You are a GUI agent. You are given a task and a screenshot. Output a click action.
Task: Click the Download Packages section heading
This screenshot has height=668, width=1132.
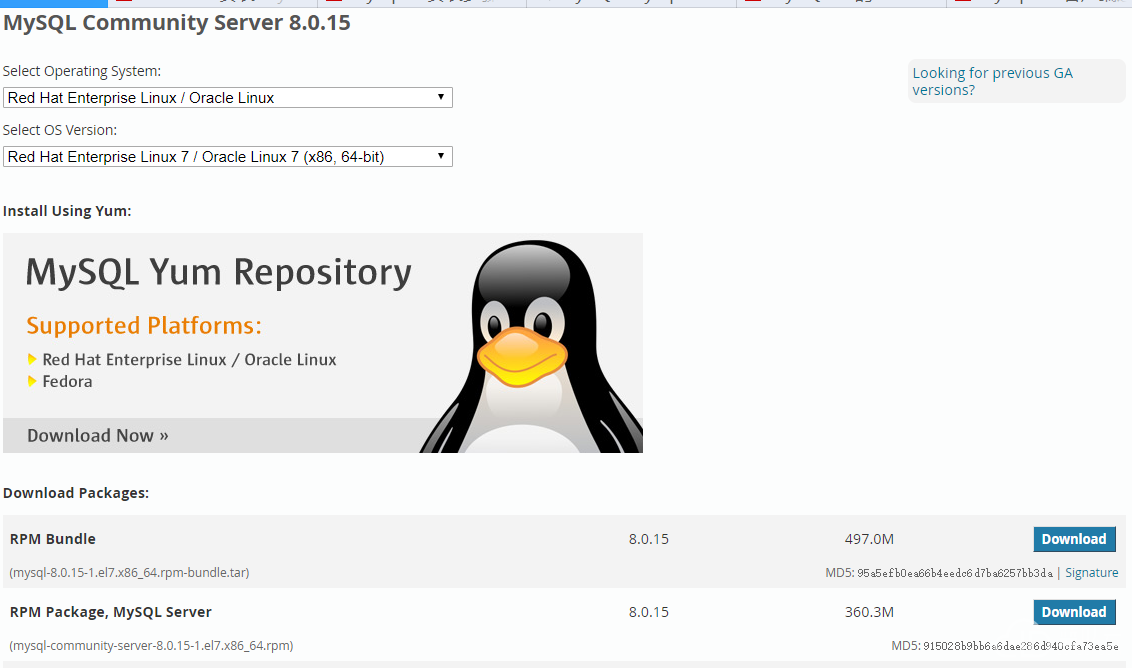pos(76,493)
